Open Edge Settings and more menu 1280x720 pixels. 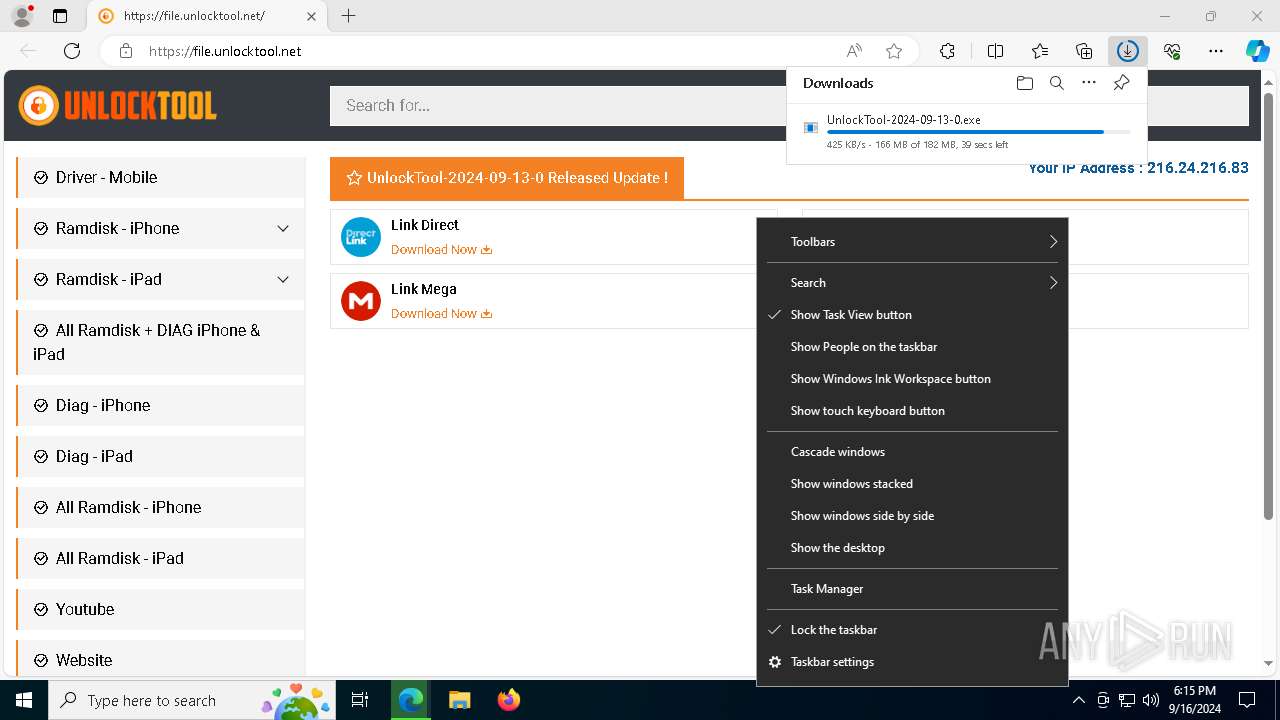(x=1216, y=51)
